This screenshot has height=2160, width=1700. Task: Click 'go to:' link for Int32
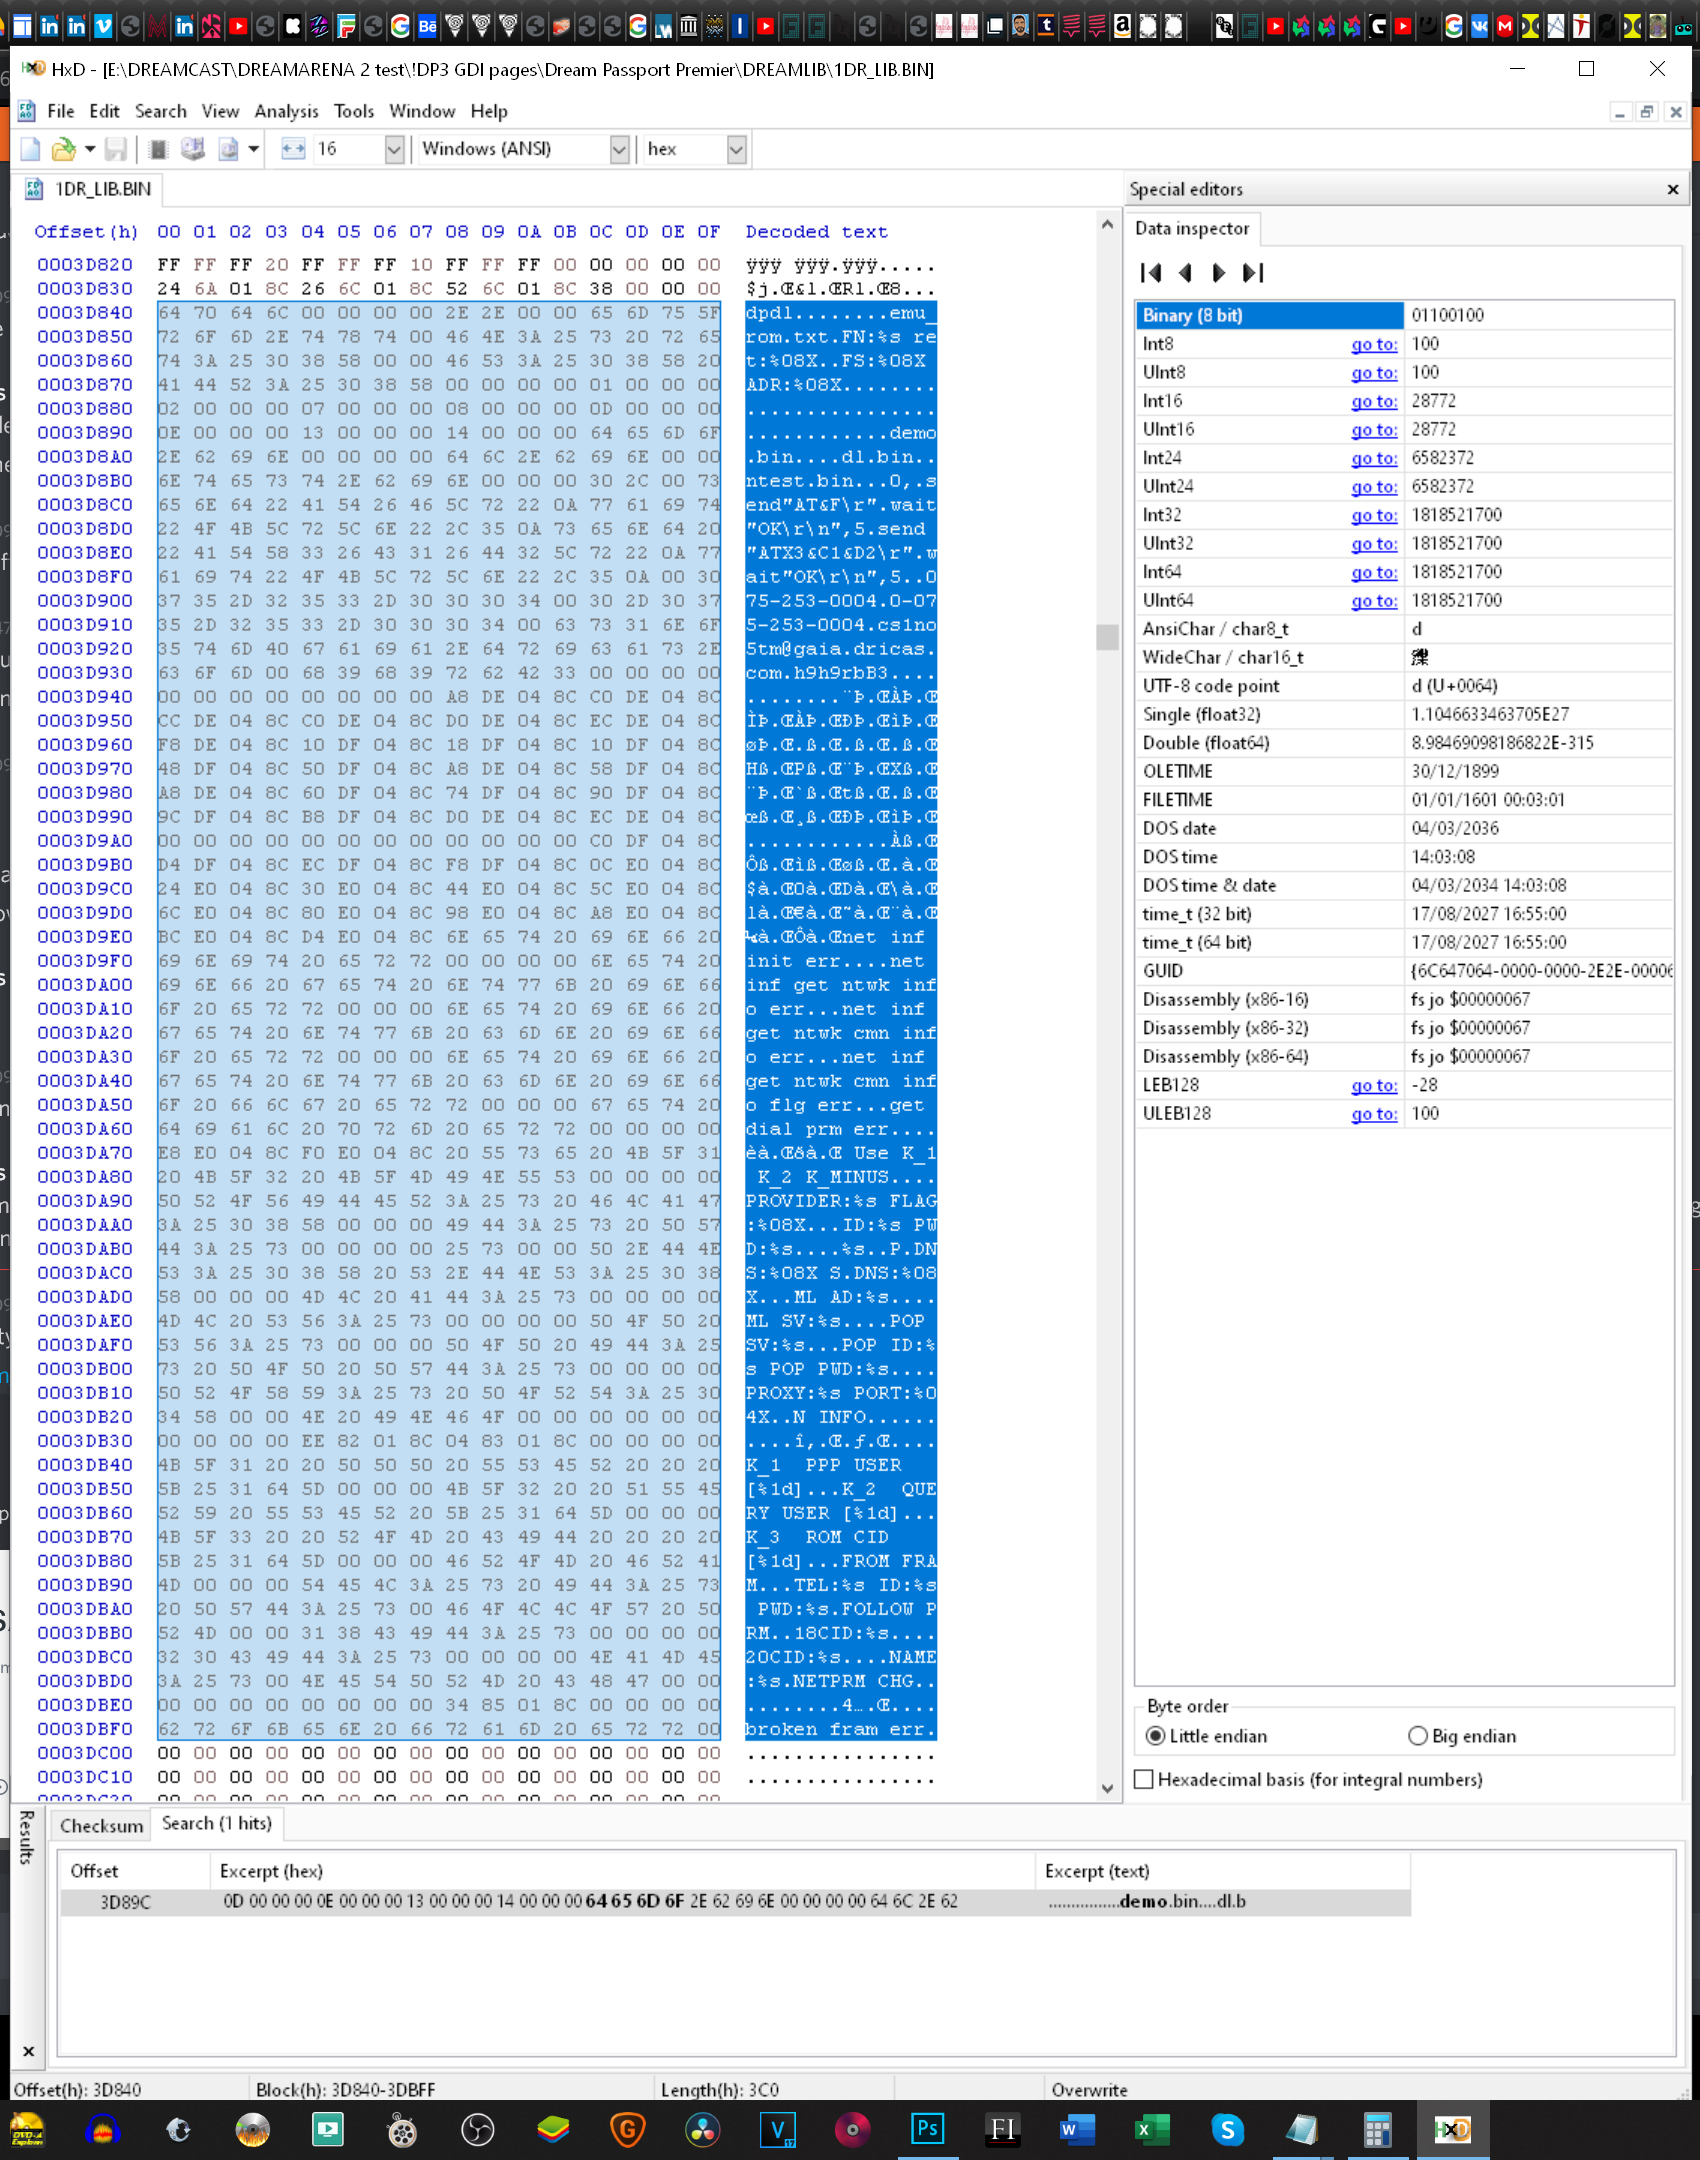(x=1374, y=515)
